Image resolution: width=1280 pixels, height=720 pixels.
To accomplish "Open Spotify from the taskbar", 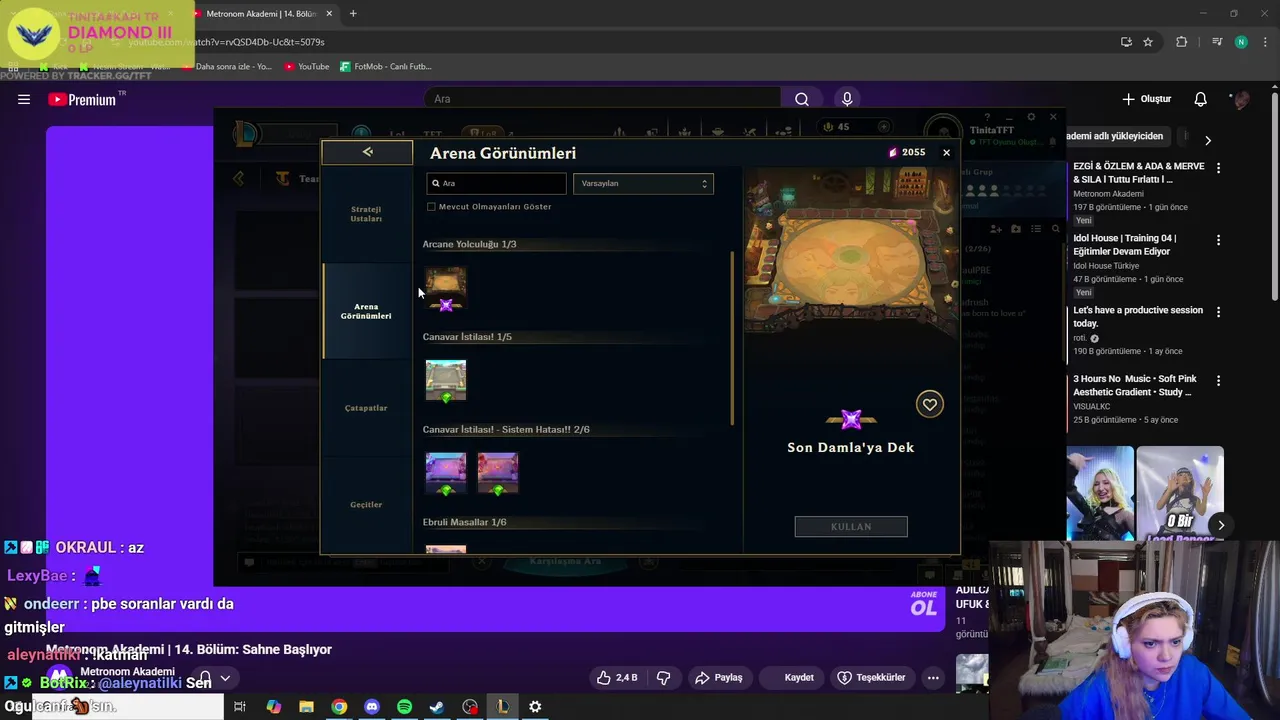I will click(404, 707).
